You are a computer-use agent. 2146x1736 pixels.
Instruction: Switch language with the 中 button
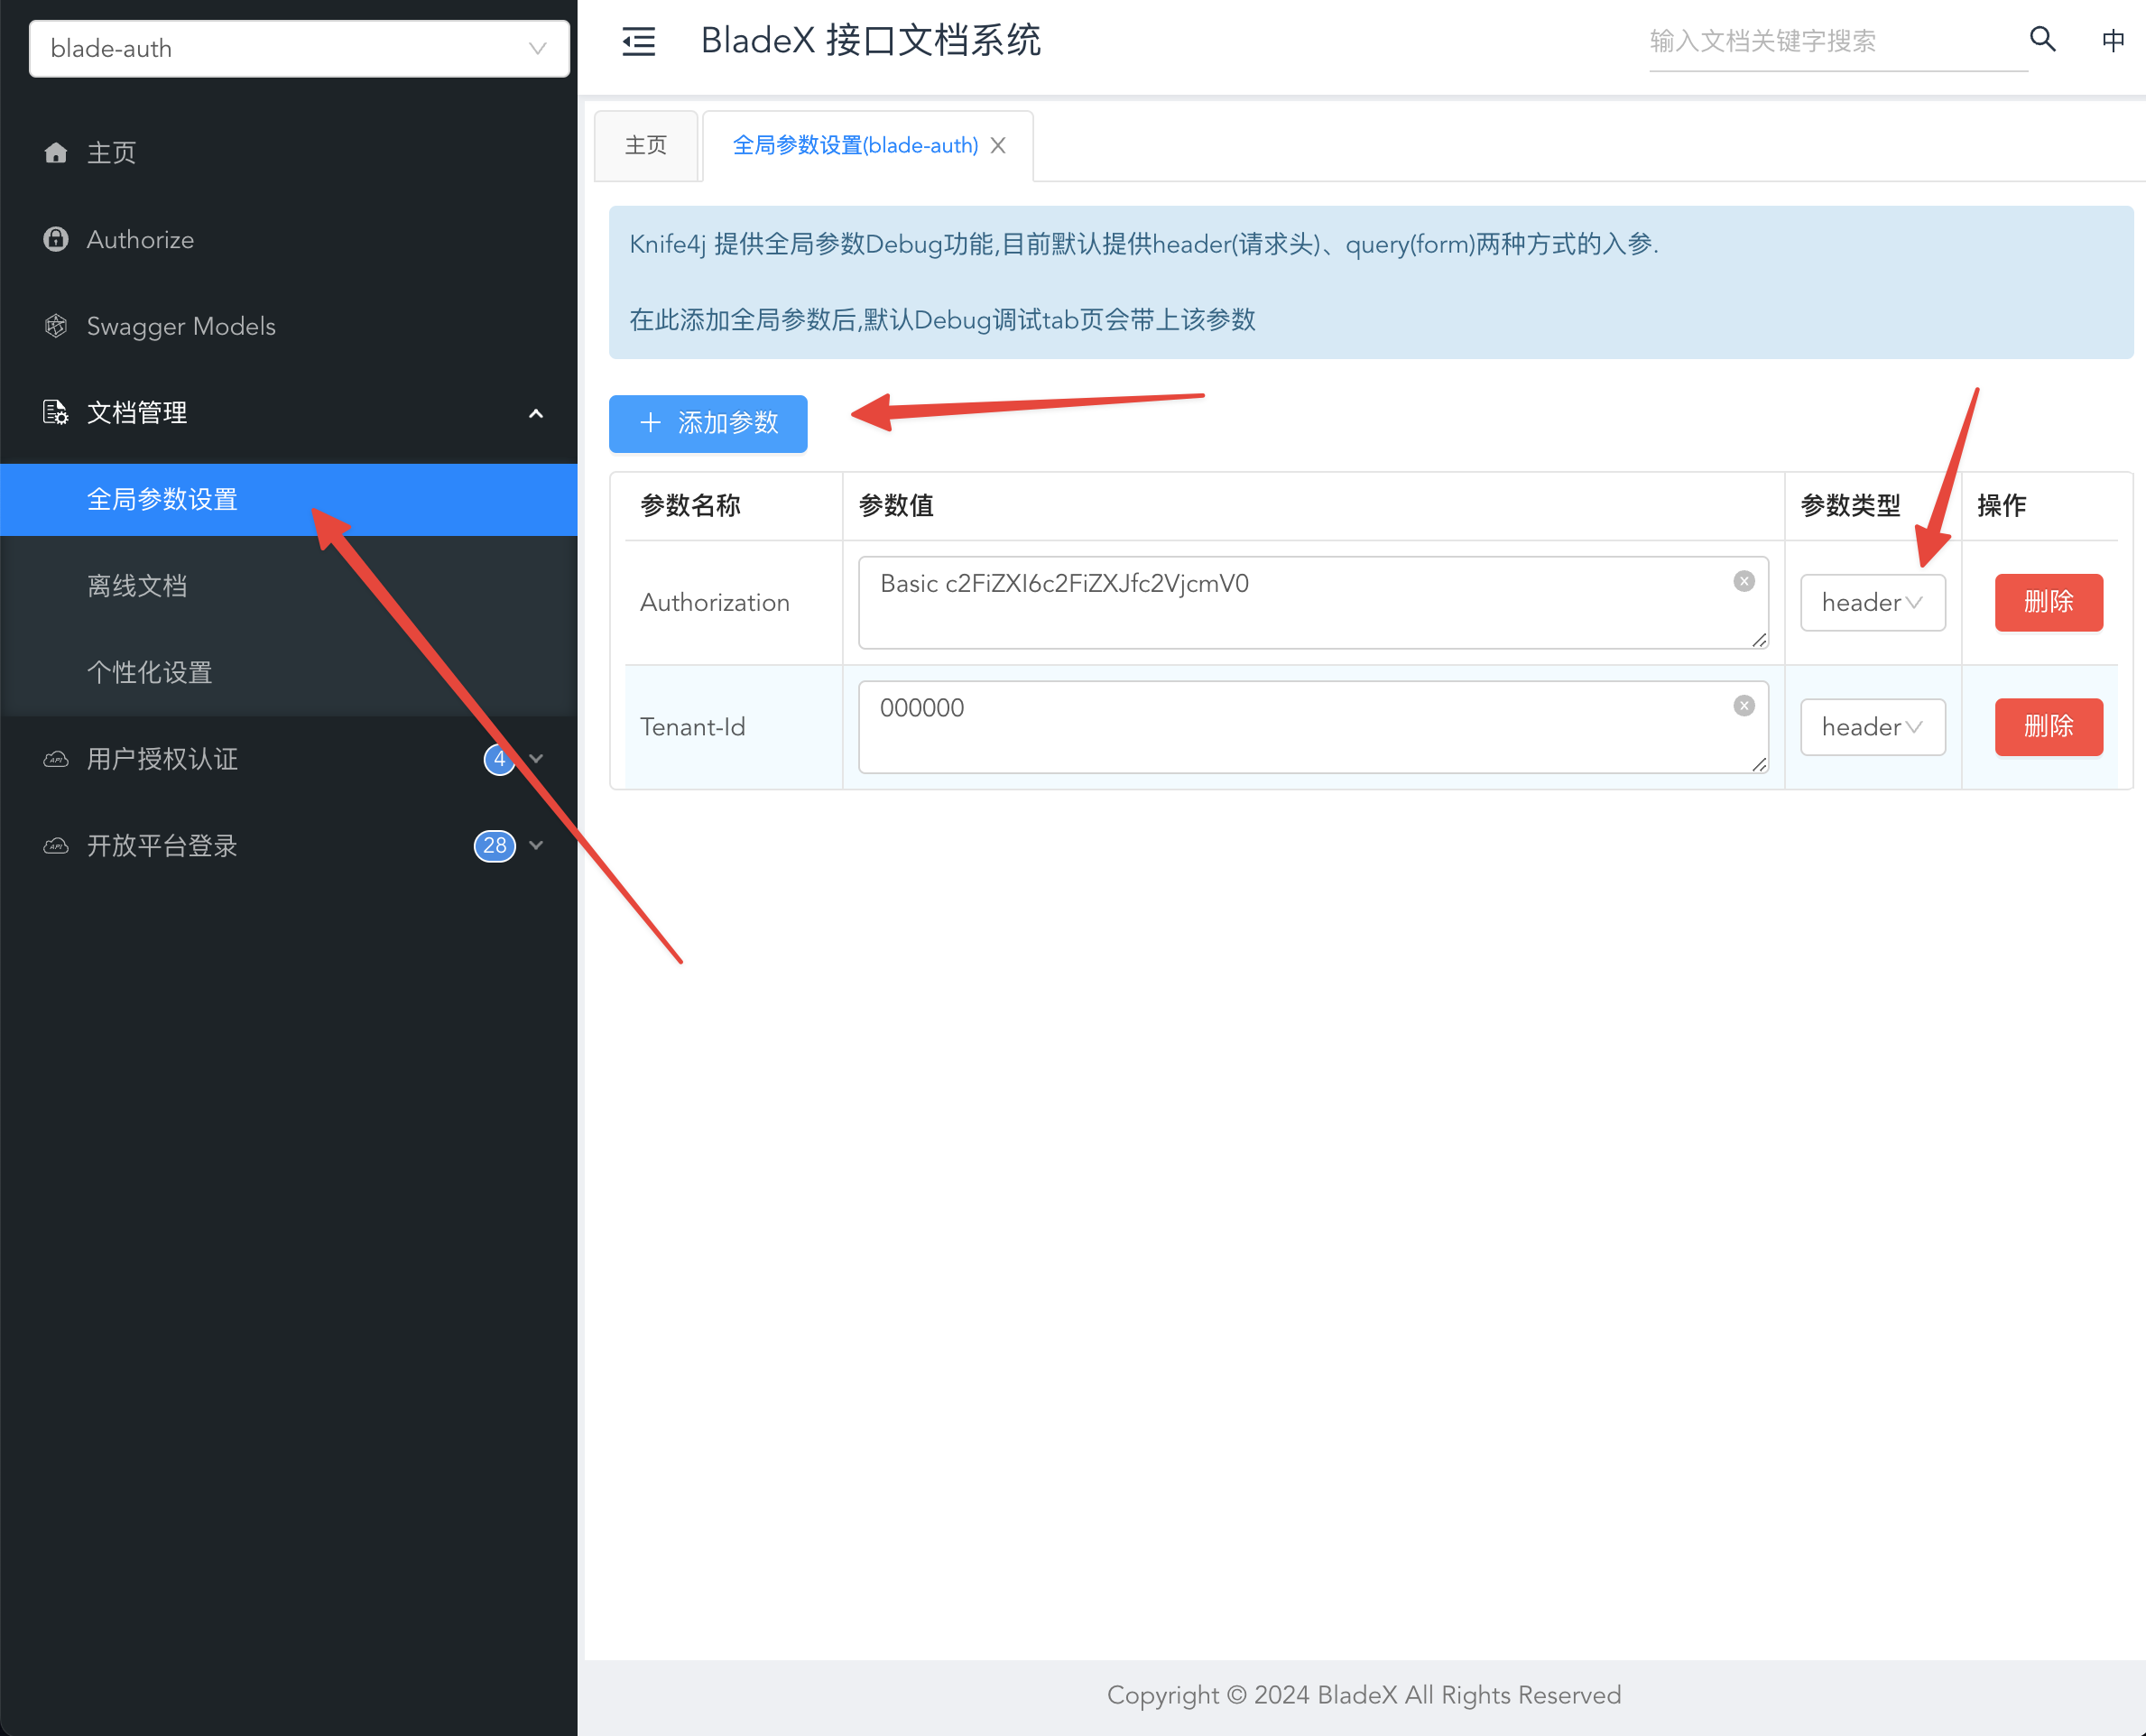[2113, 40]
